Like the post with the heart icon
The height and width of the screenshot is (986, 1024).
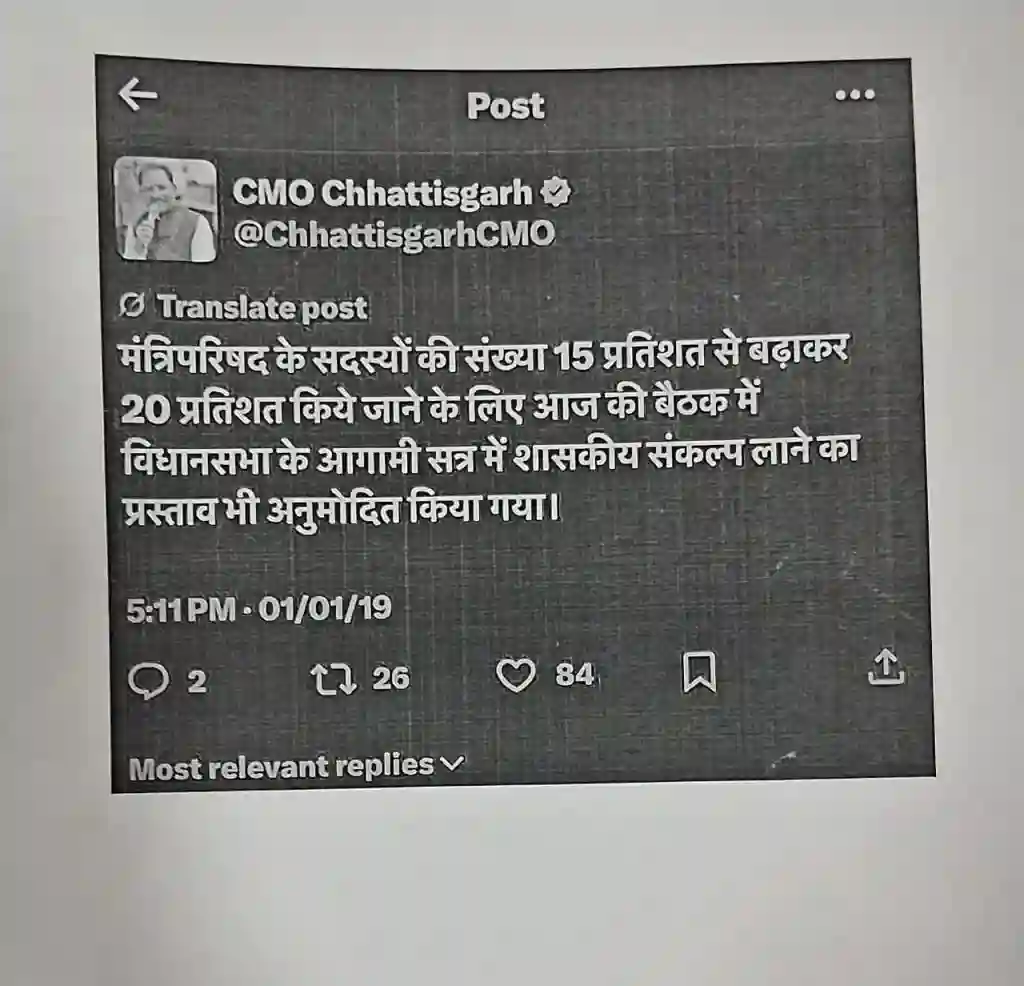[x=516, y=675]
